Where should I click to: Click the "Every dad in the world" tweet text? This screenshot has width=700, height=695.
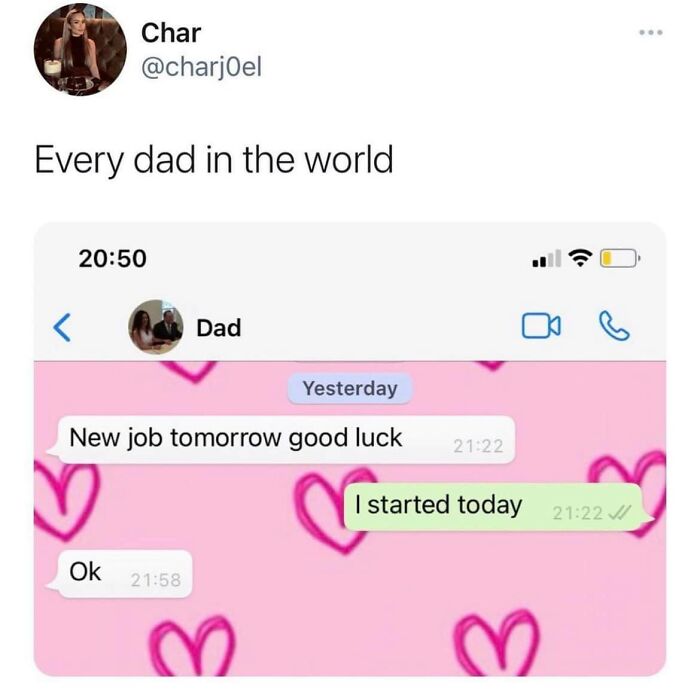point(214,159)
